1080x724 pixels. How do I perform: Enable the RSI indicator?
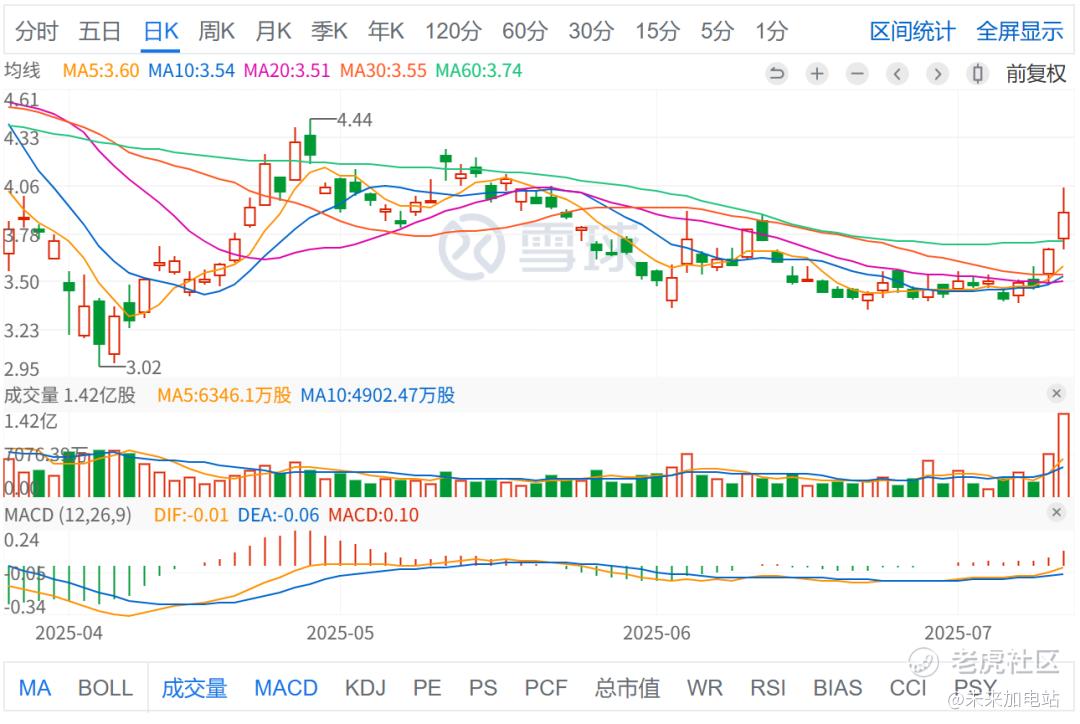(x=768, y=687)
